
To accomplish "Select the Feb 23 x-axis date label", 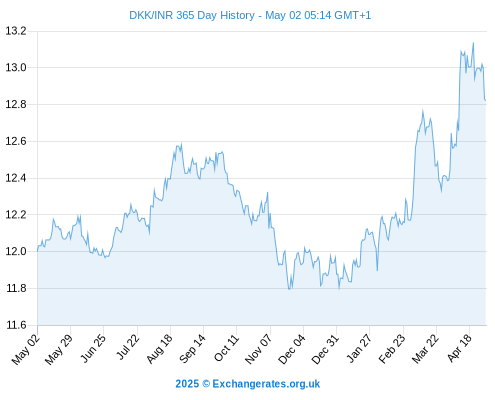I will pos(392,349).
